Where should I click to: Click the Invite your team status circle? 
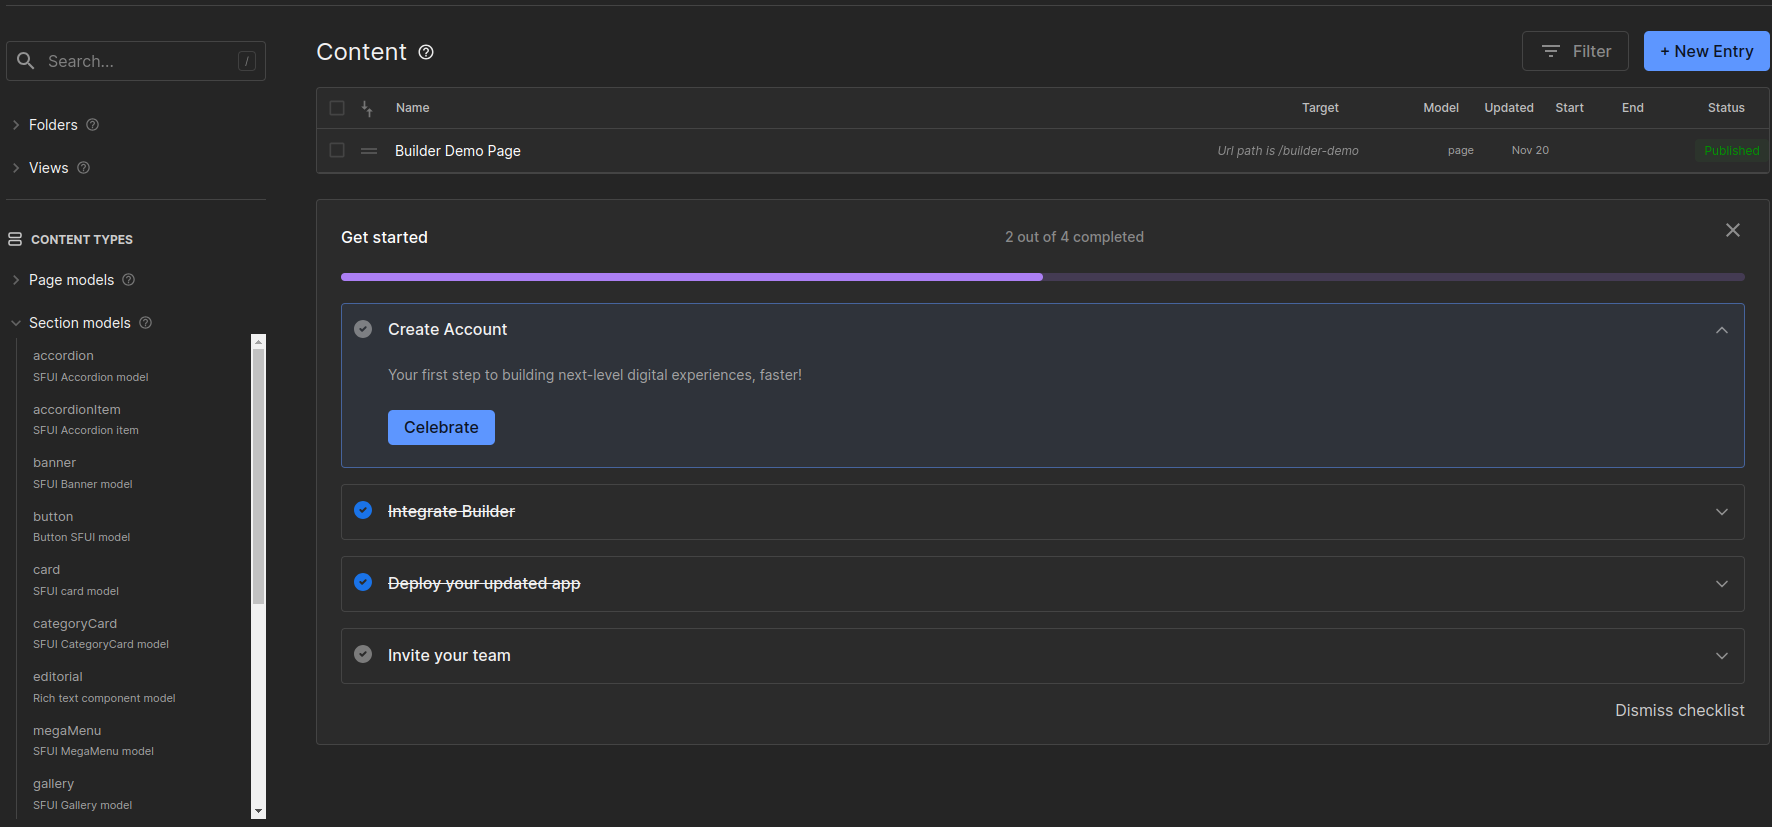click(363, 655)
